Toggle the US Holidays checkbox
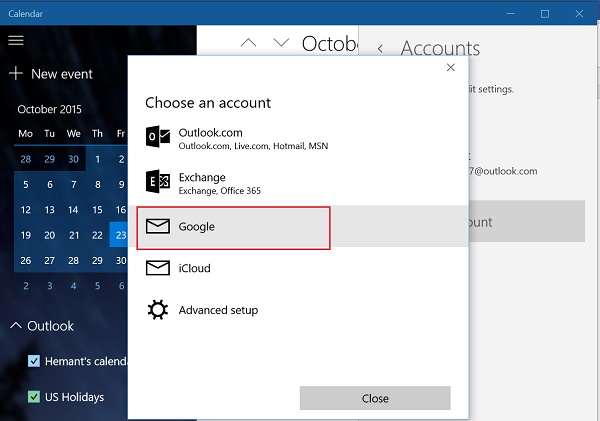600x421 pixels. tap(34, 397)
